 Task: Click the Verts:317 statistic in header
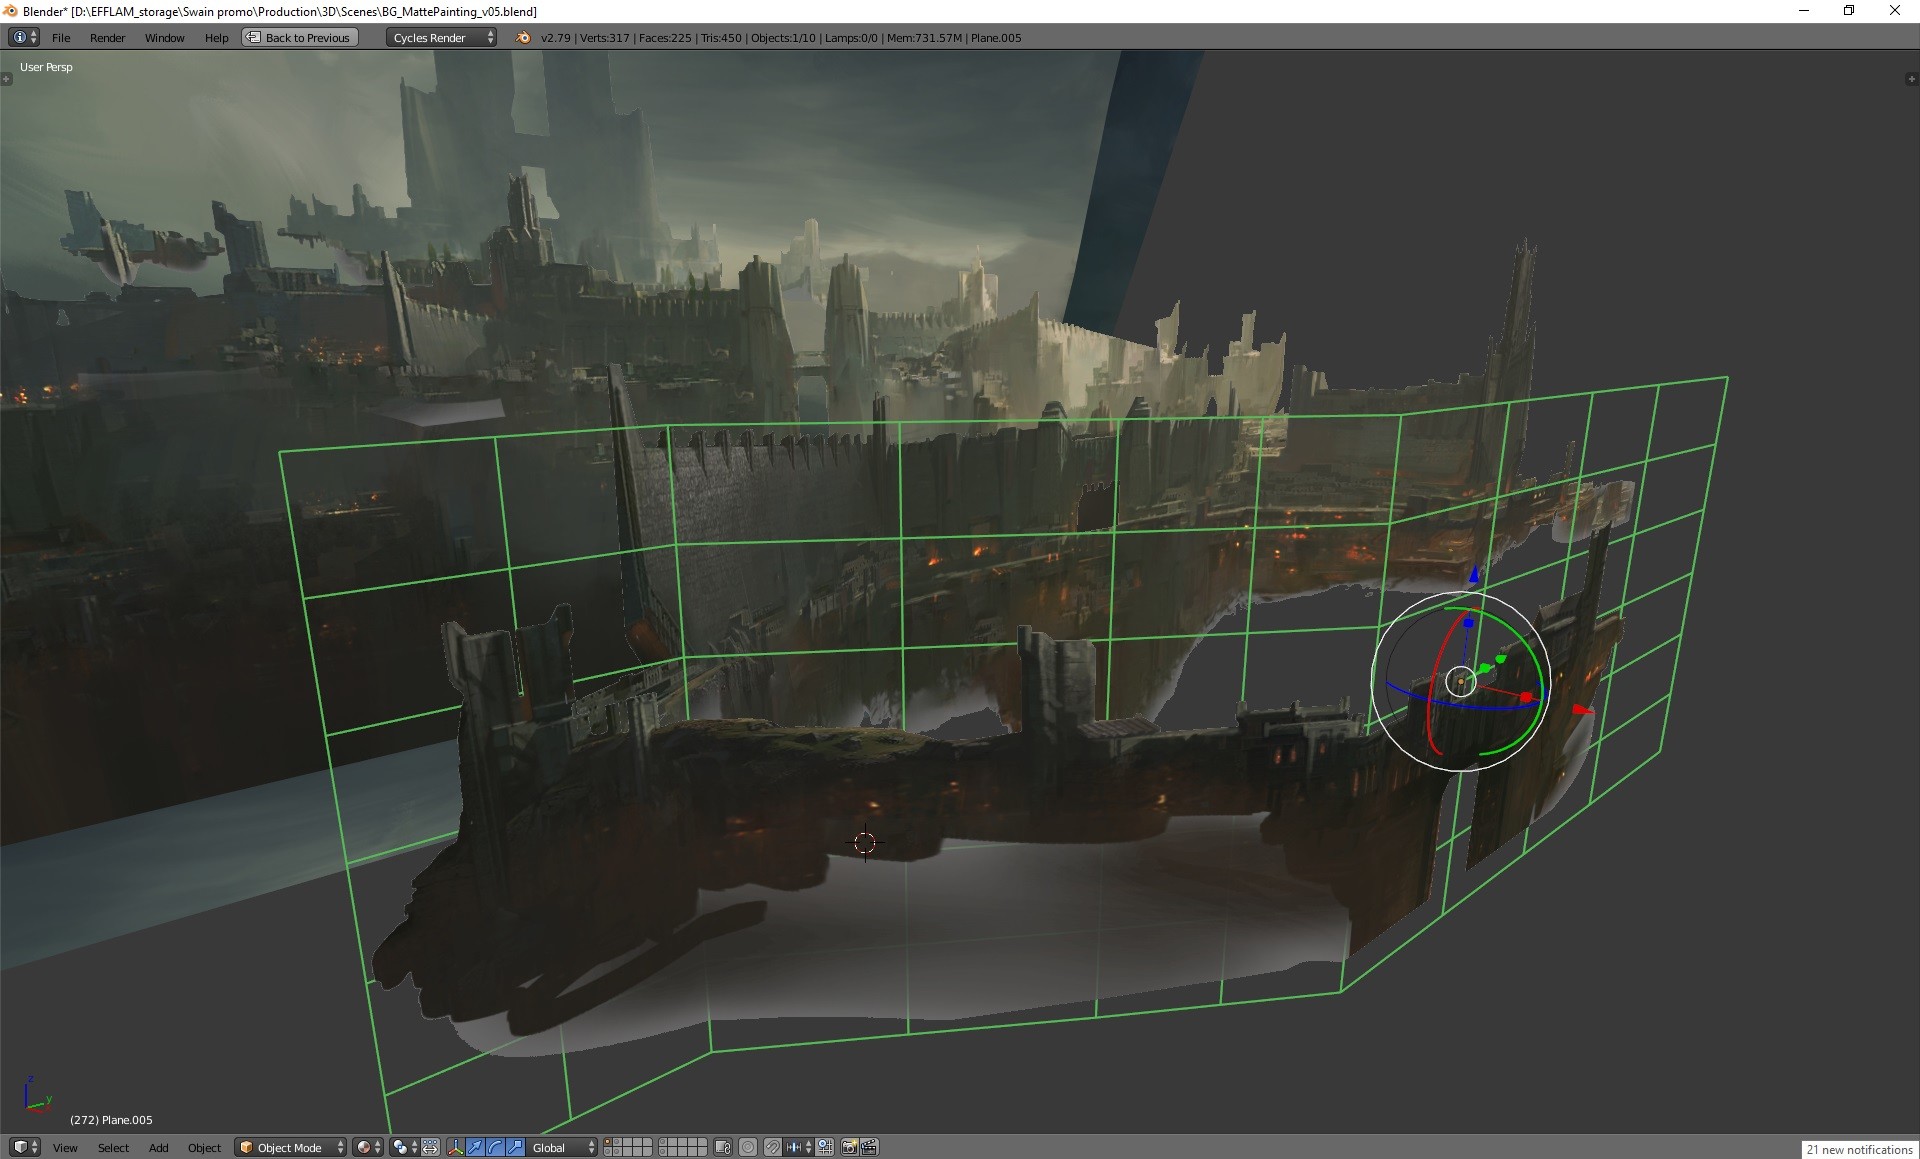(x=604, y=38)
